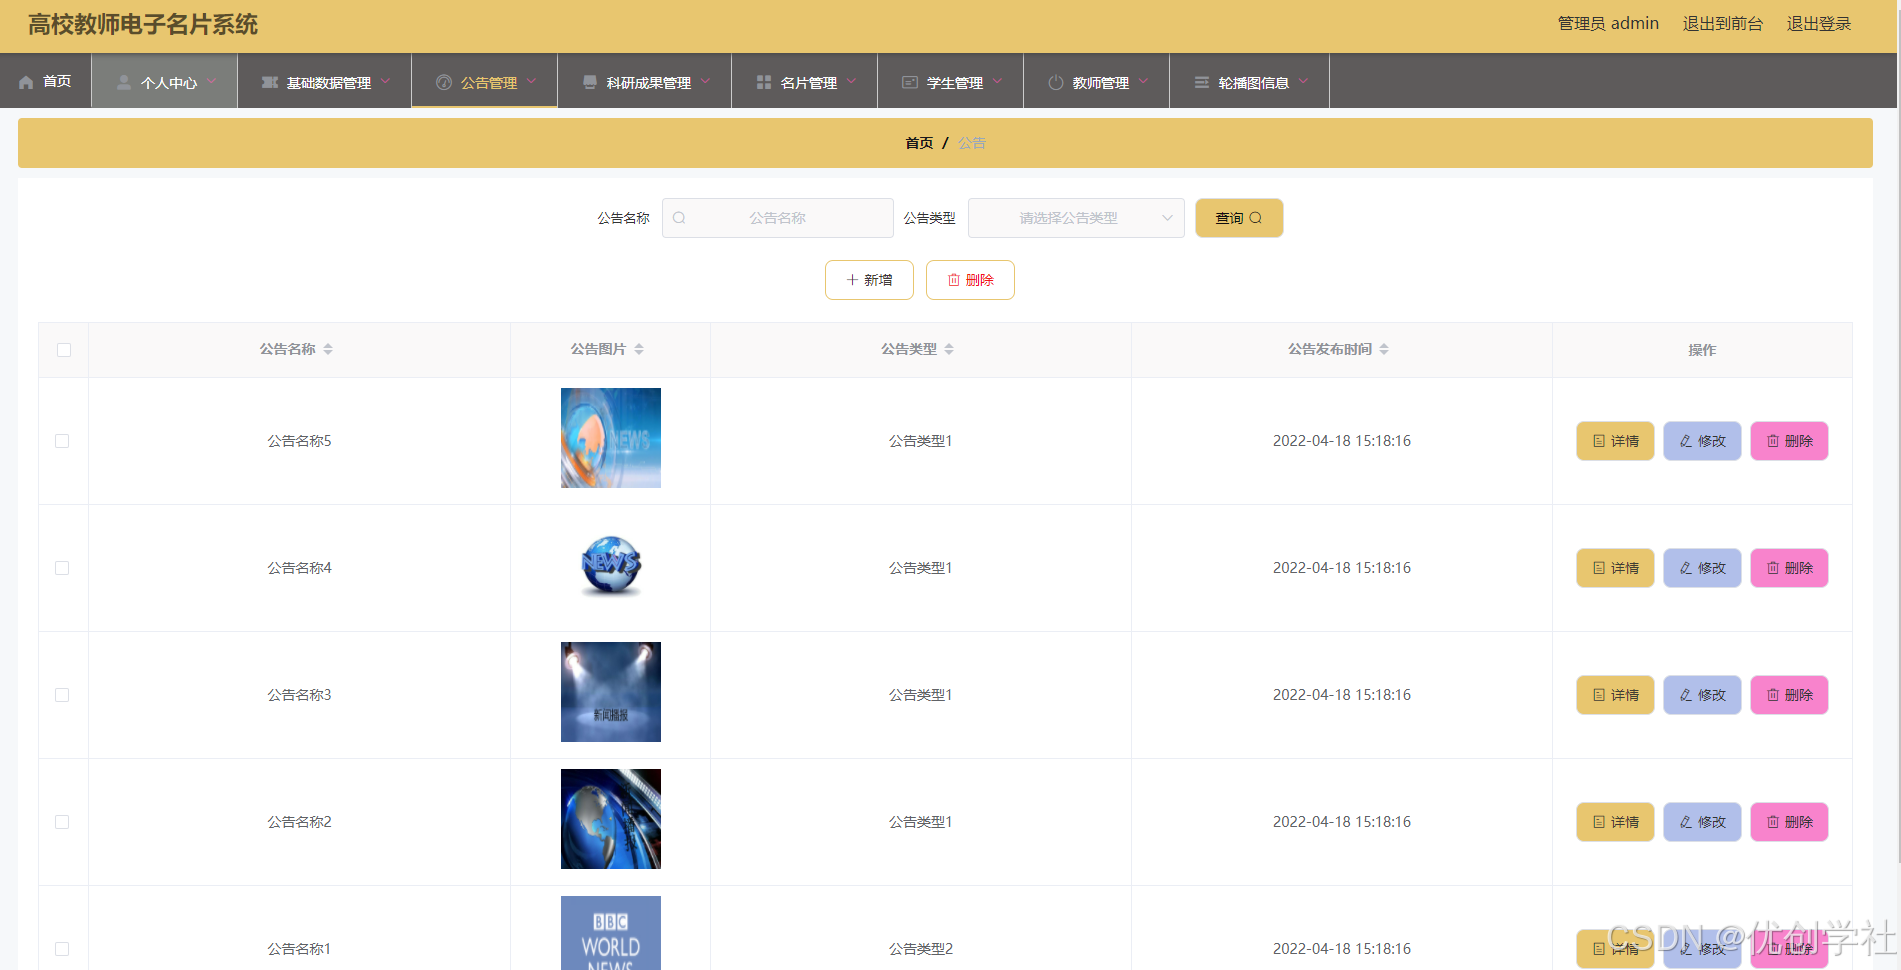Click sort arrows on 公告图片 column
Viewport: 1901px width, 970px height.
pos(639,349)
